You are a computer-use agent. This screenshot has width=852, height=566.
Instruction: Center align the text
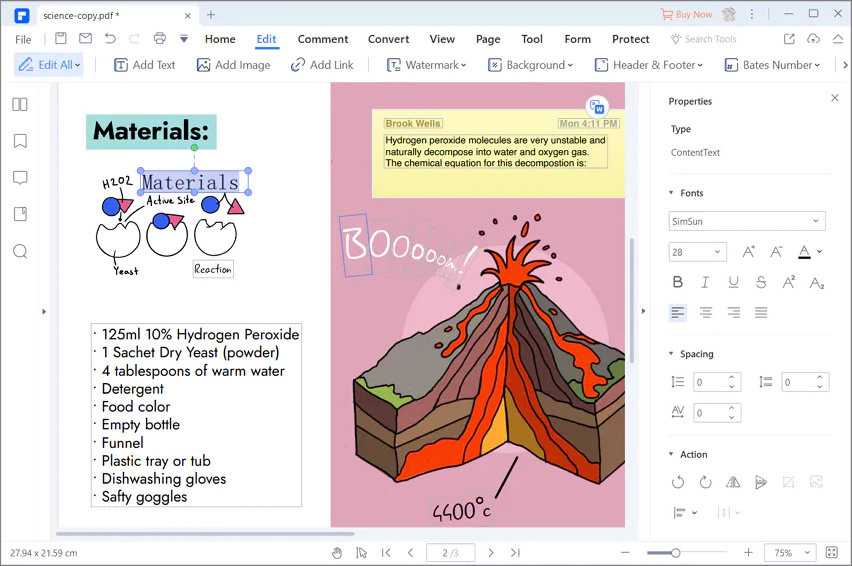(706, 312)
